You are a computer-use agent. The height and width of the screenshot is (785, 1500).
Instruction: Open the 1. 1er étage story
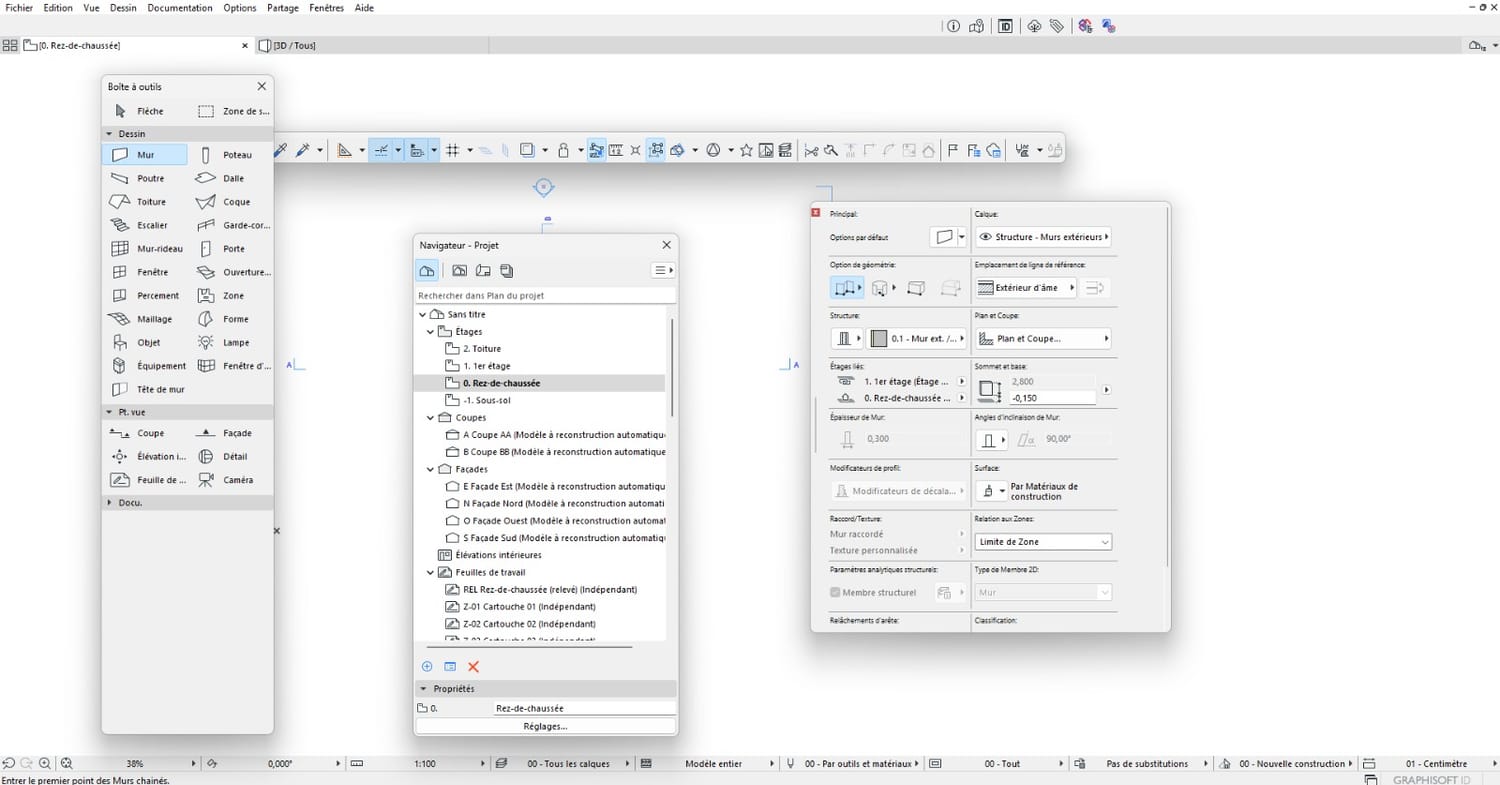[x=486, y=366]
